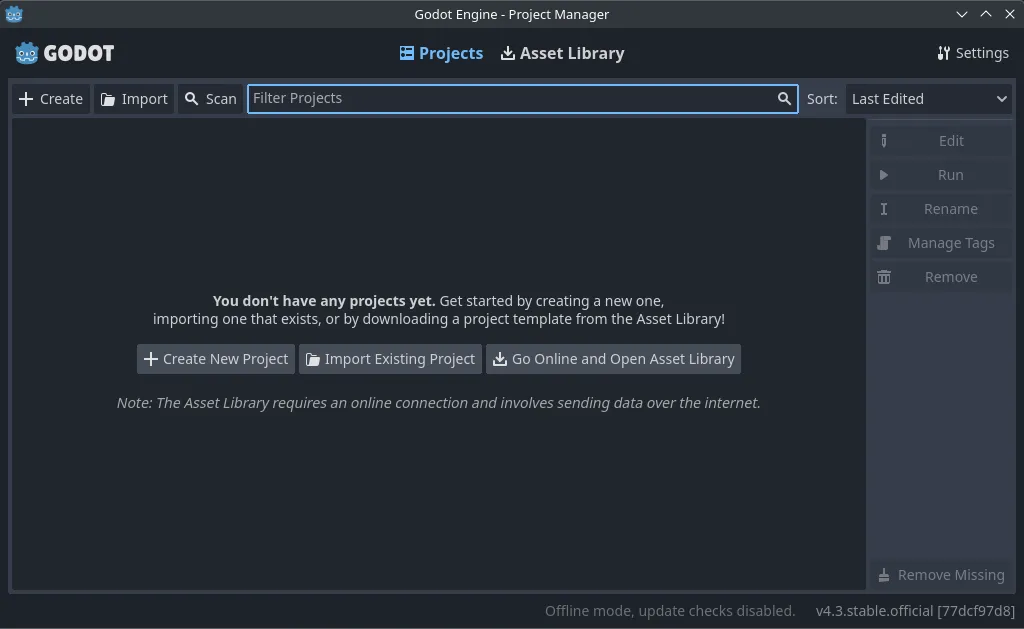Image resolution: width=1024 pixels, height=629 pixels.
Task: Click the Godot logo in the header
Action: [64, 53]
